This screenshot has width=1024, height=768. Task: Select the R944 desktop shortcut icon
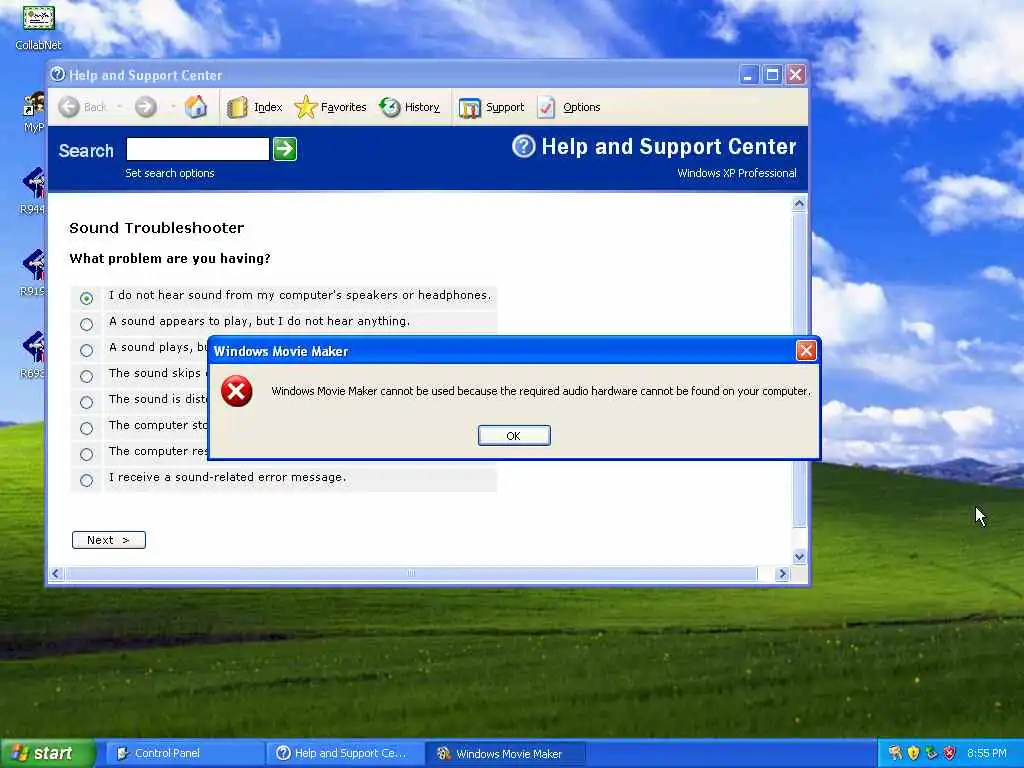34,182
